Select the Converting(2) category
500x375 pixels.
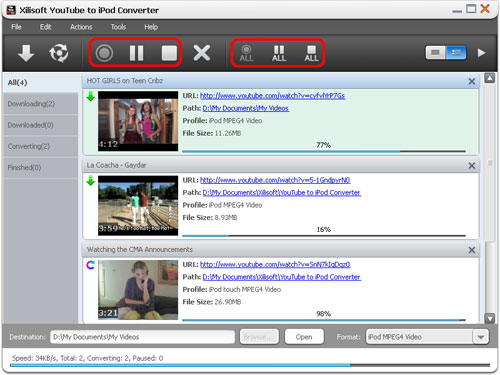pos(40,146)
